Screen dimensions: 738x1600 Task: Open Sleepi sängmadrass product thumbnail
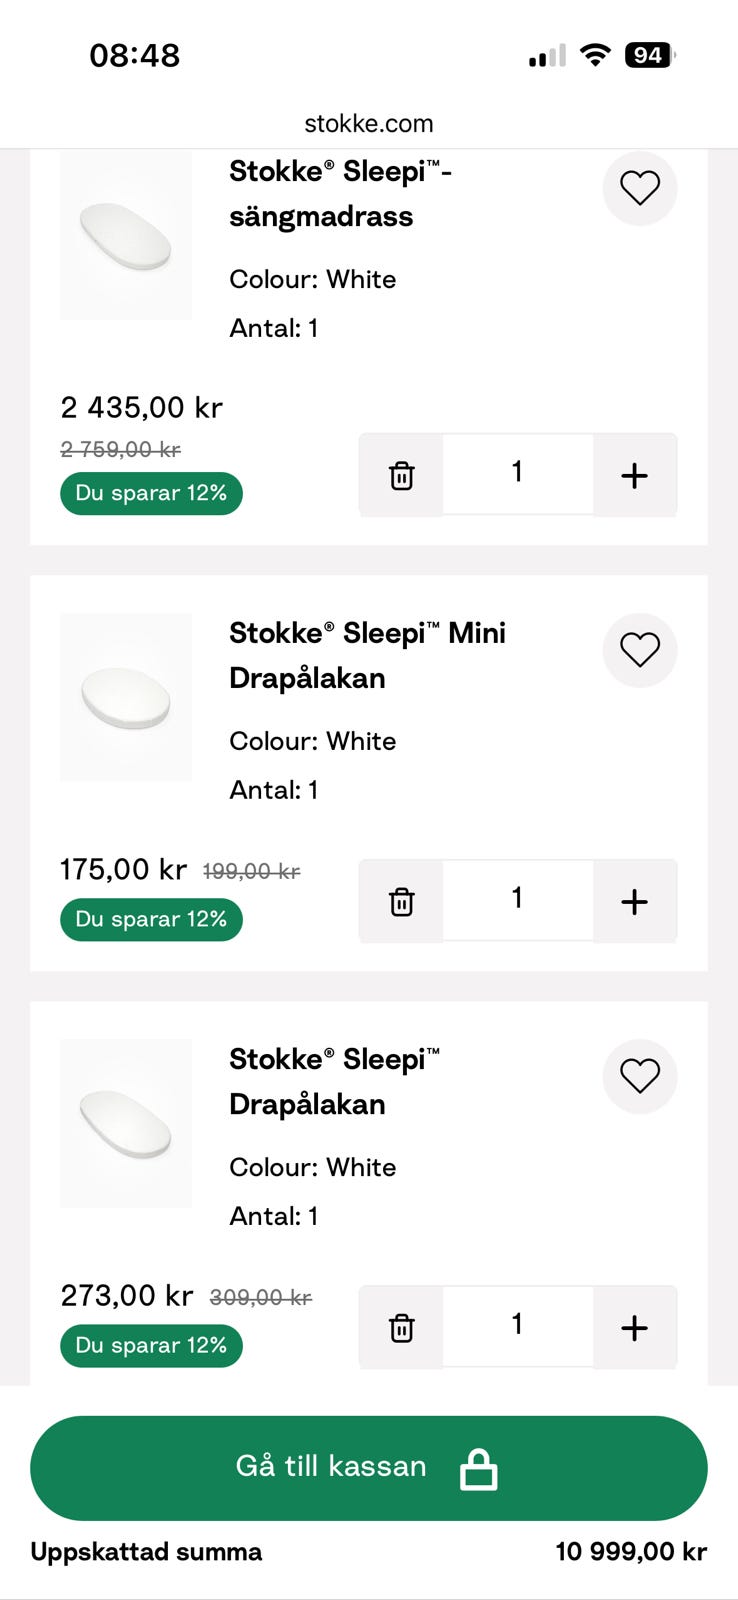[126, 237]
